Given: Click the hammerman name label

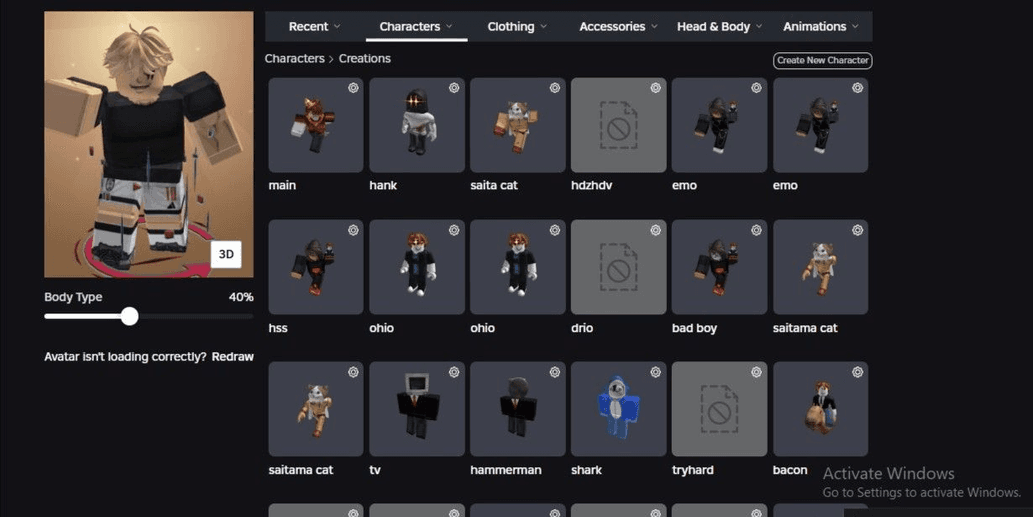Looking at the screenshot, I should (x=506, y=470).
